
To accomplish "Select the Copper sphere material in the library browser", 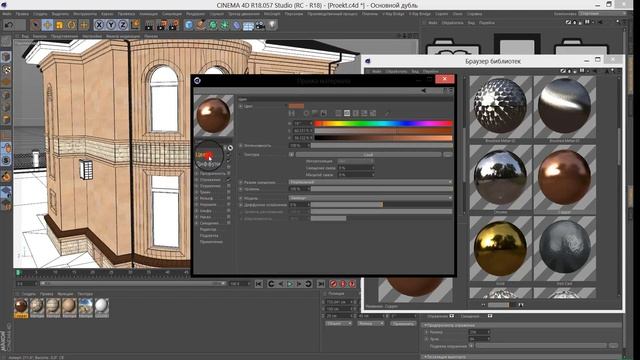I will [x=564, y=177].
